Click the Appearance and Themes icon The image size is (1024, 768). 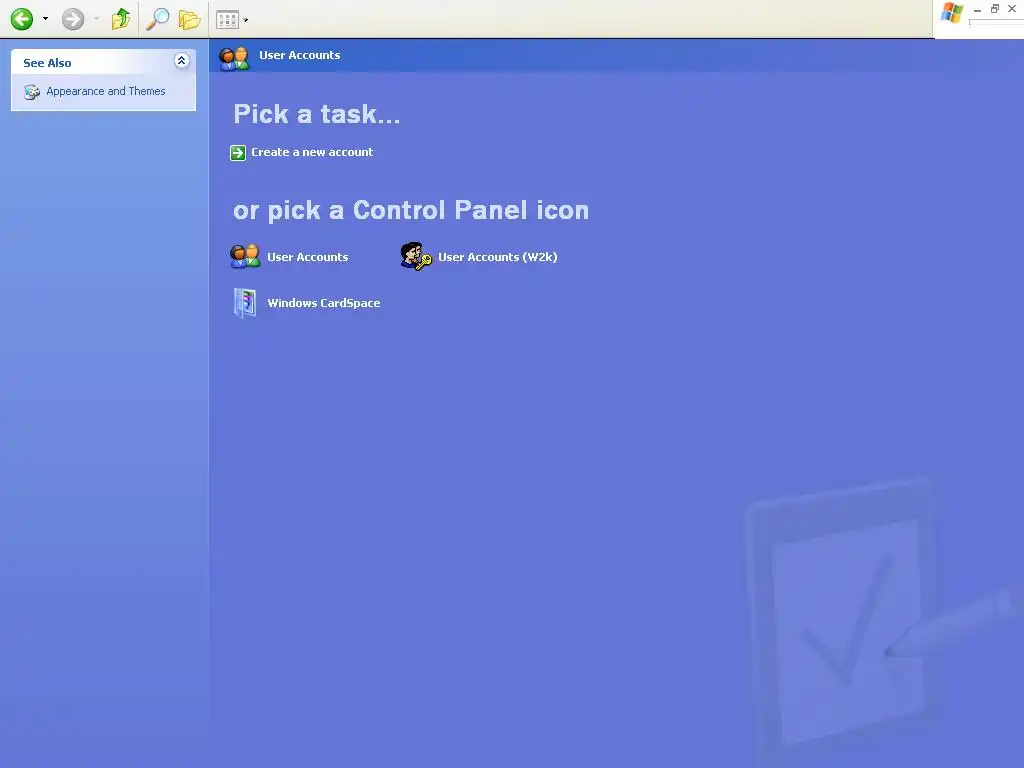[x=32, y=91]
